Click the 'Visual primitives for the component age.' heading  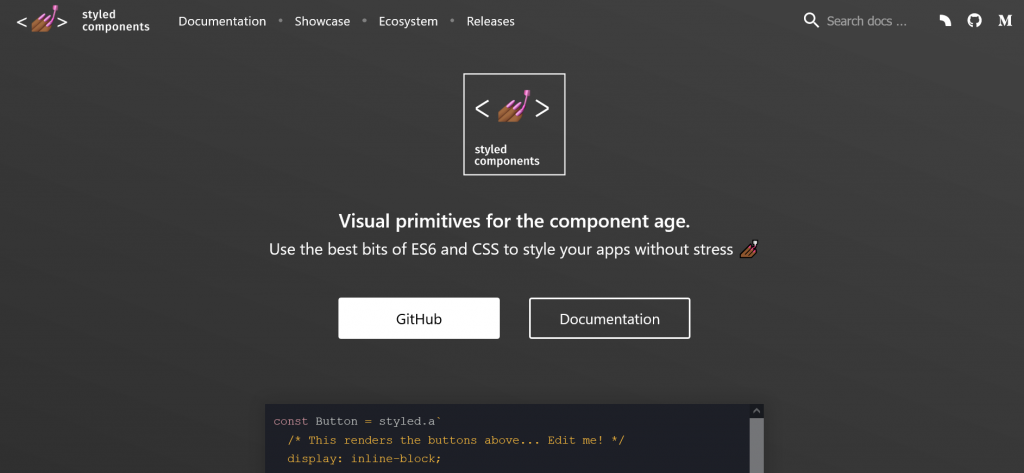[x=514, y=221]
